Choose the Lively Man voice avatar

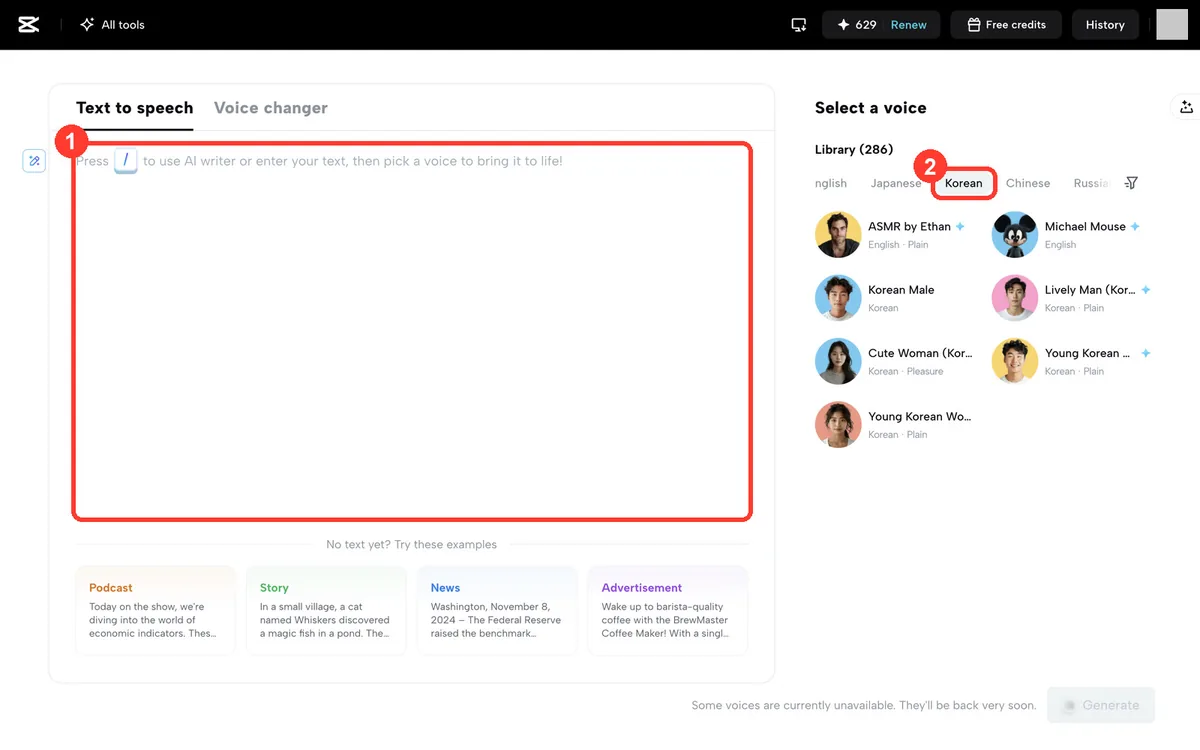pos(1015,298)
